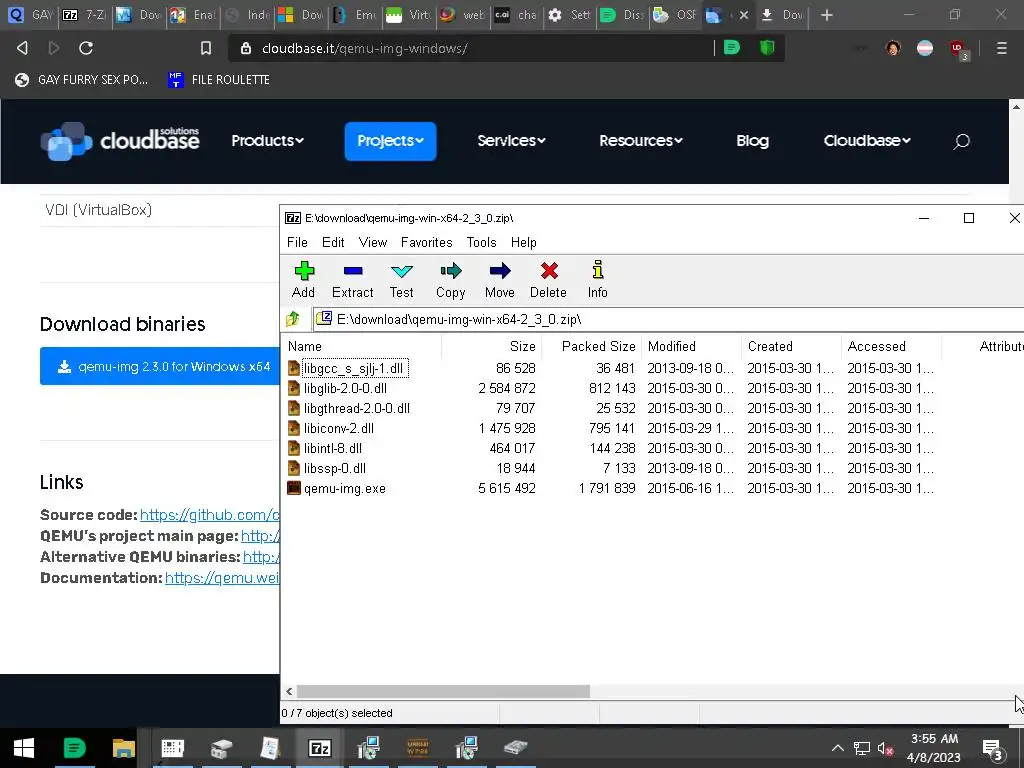
Task: Open the Windows Start menu
Action: point(24,748)
